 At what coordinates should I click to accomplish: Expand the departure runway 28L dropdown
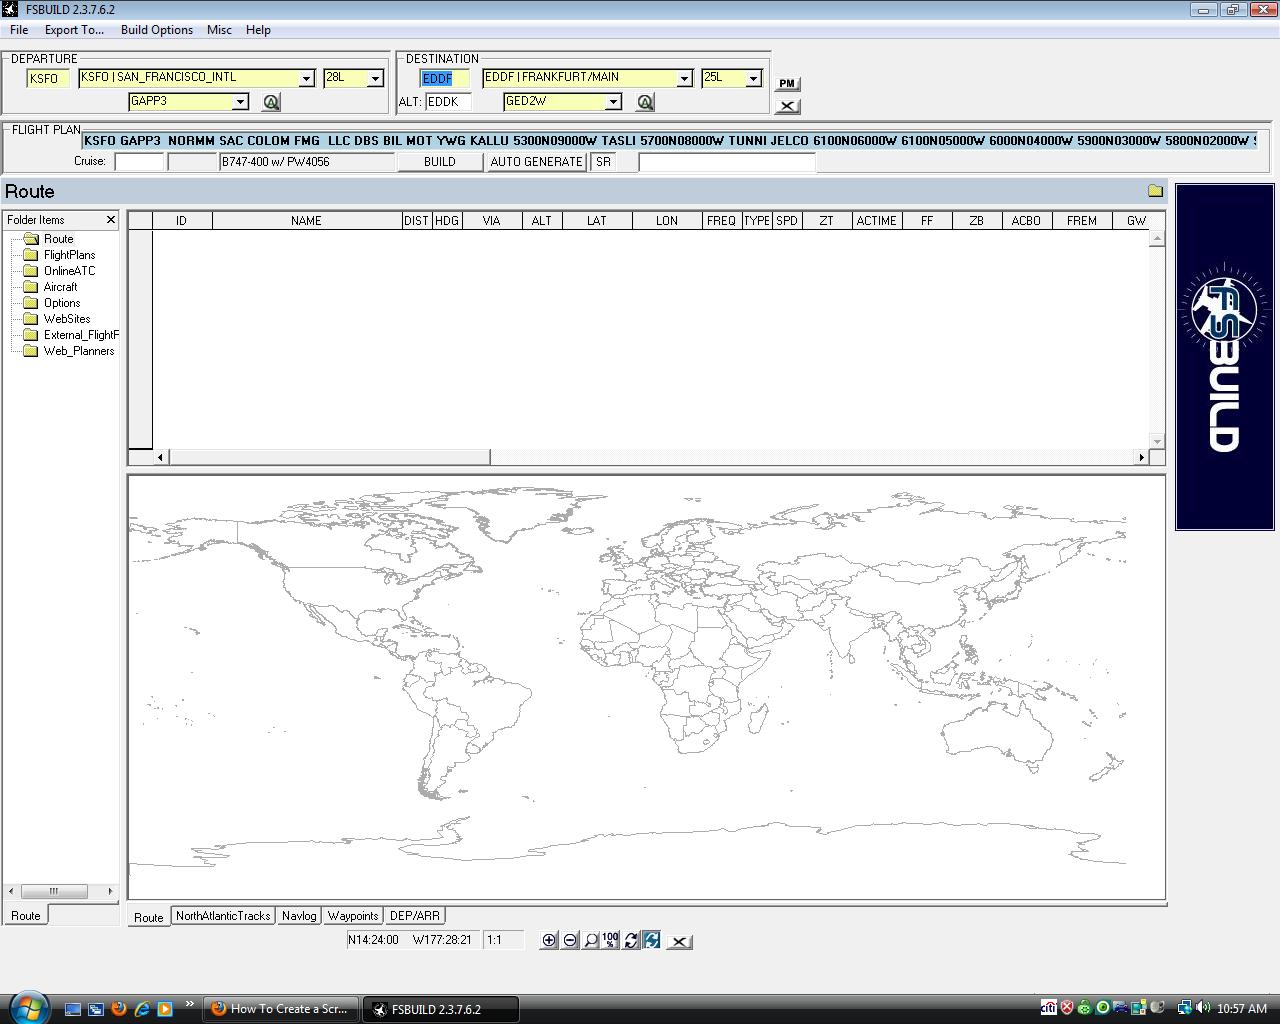tap(375, 78)
